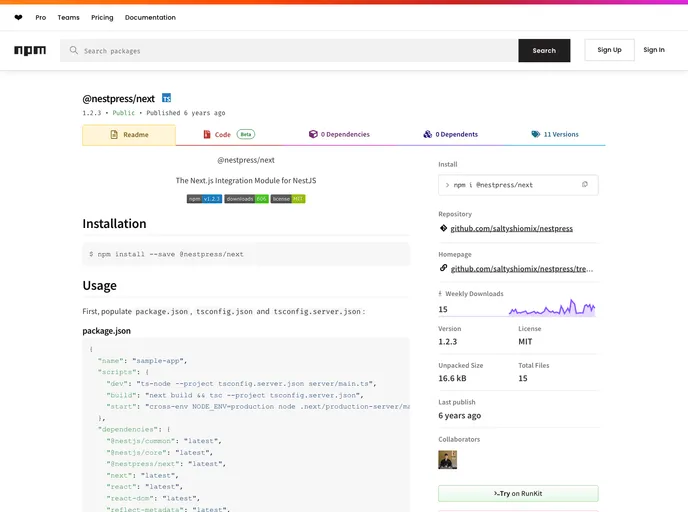
Task: Open TypeScript declarations badge next to package name
Action: click(166, 98)
